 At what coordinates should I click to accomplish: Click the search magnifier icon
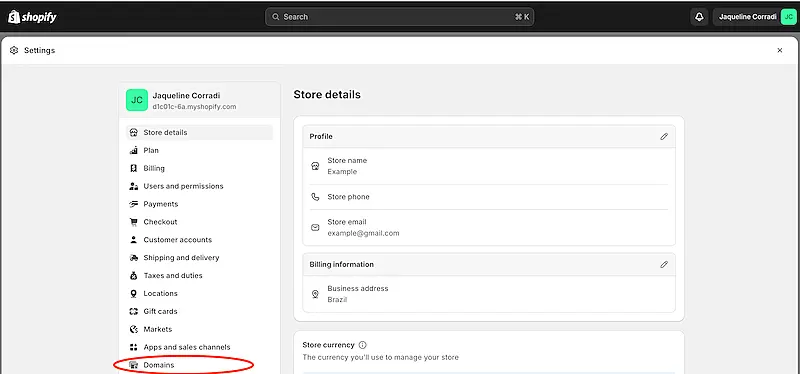(276, 17)
